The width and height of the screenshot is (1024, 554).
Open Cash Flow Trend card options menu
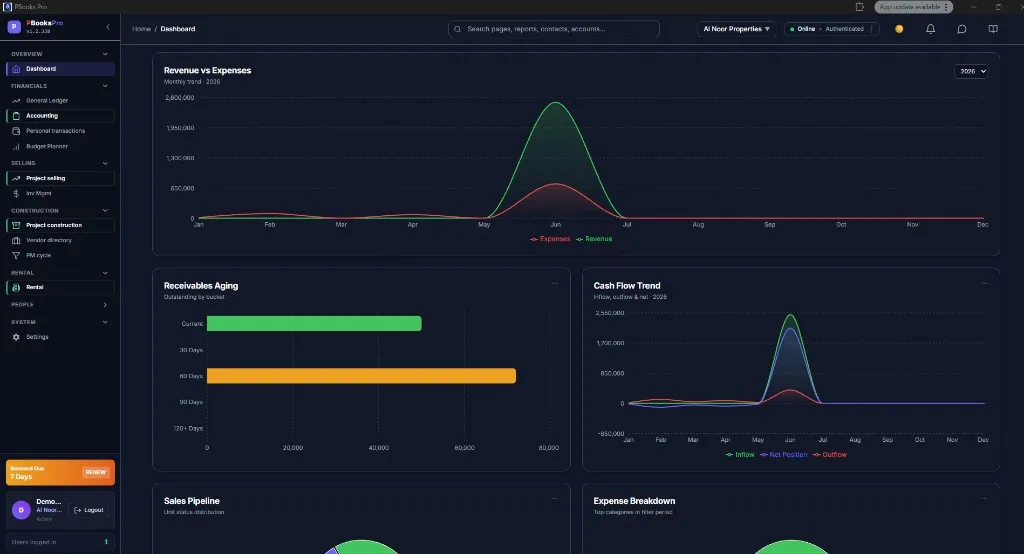[x=984, y=284]
